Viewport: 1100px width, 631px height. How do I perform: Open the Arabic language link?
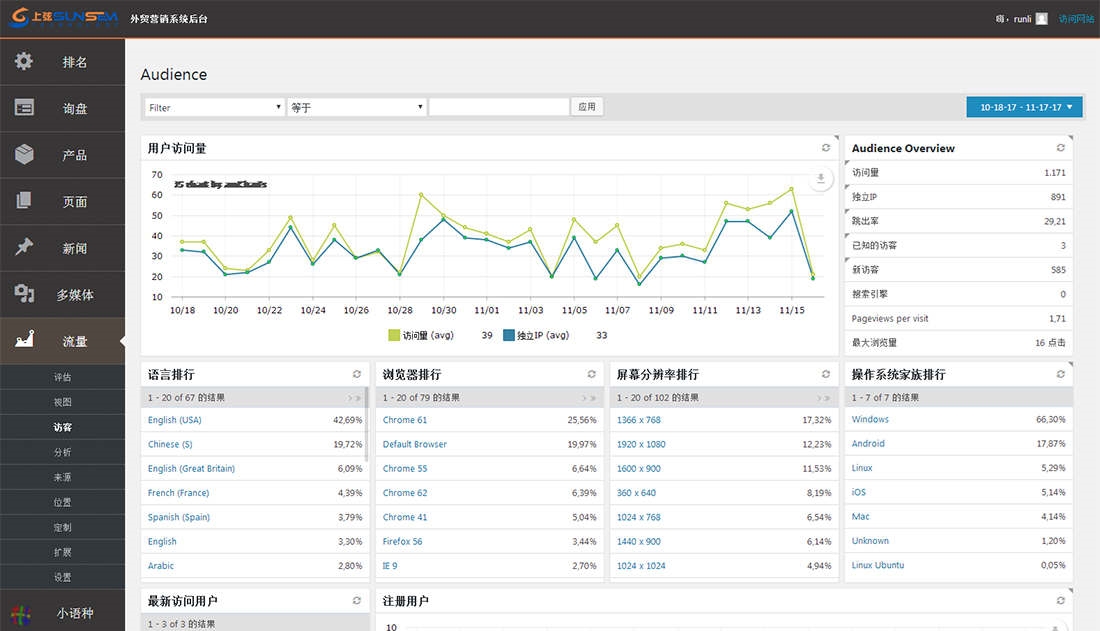pos(161,566)
